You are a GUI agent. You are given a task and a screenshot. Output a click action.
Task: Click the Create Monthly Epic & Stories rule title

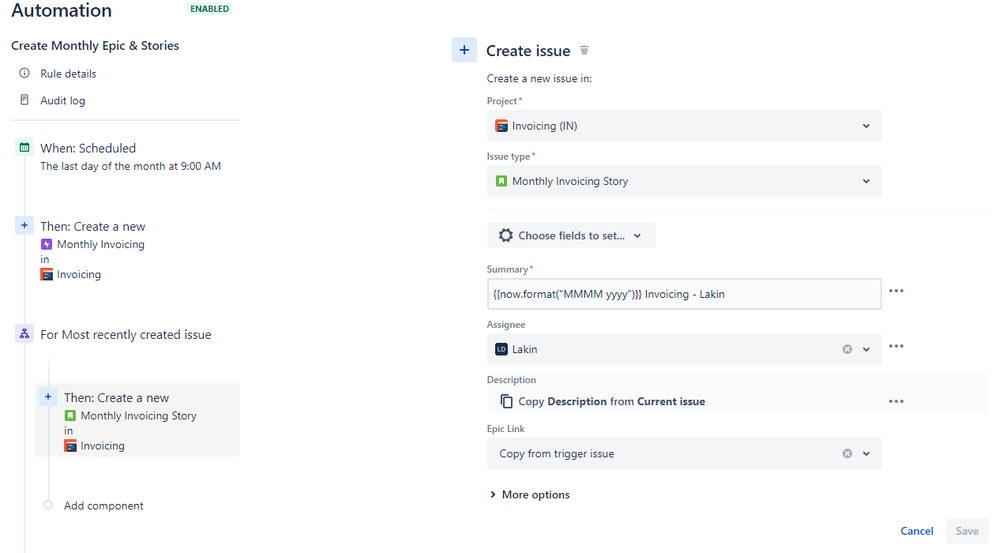tap(95, 46)
